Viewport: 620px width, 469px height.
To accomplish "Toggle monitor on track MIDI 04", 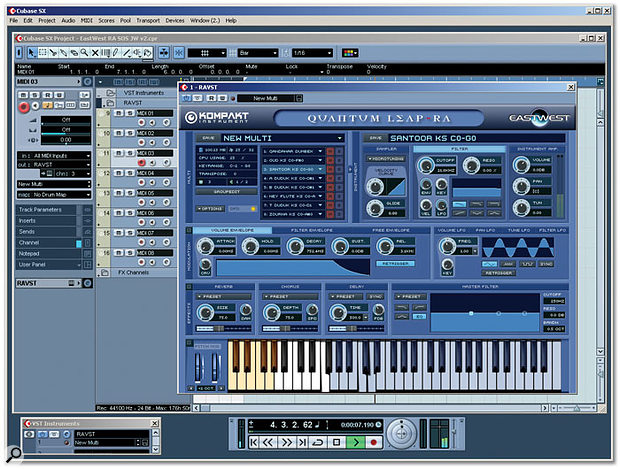I will click(152, 182).
